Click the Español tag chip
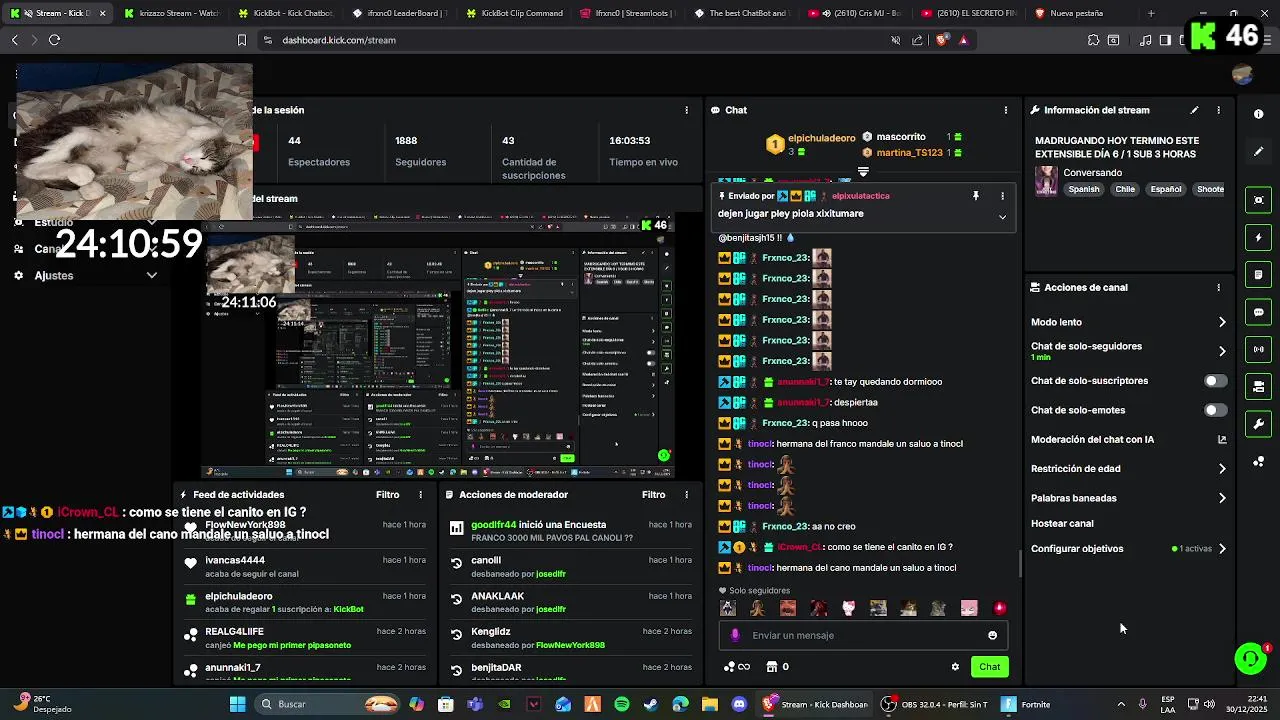This screenshot has height=720, width=1280. click(x=1165, y=189)
